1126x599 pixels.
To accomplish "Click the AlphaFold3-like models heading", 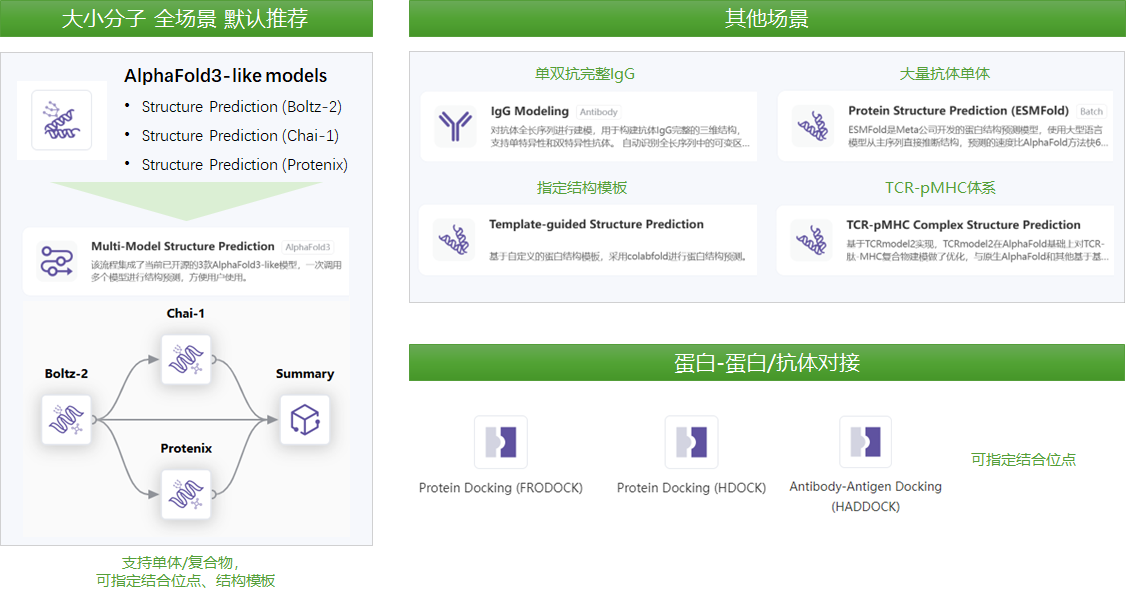I will coord(225,75).
